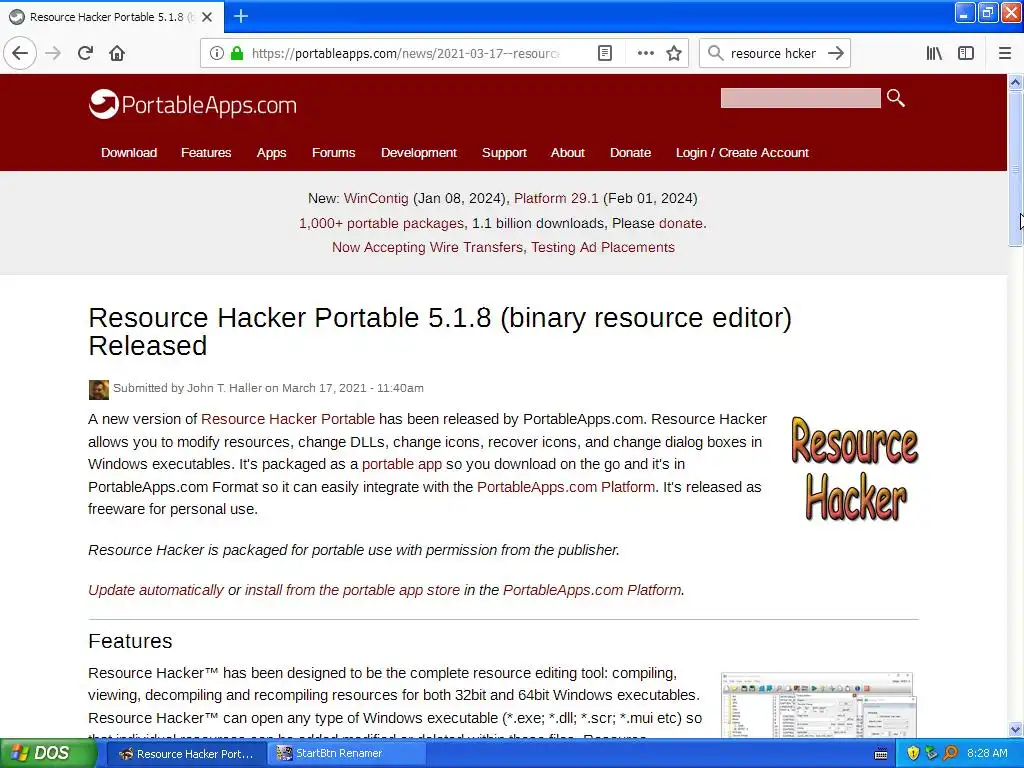
Task: Open the Development menu item
Action: 419,153
